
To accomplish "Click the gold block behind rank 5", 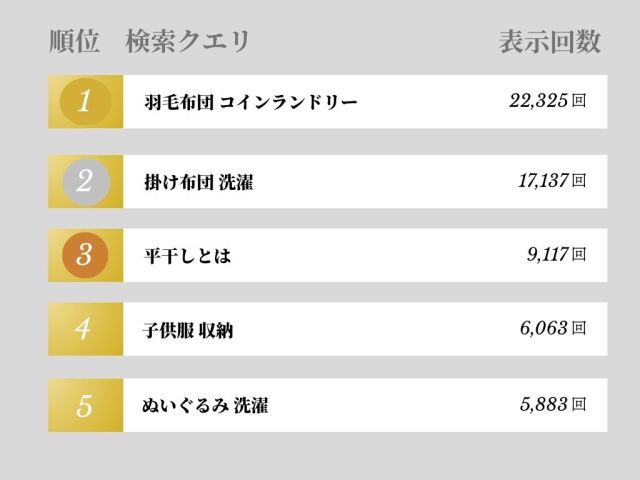I will pos(108,406).
